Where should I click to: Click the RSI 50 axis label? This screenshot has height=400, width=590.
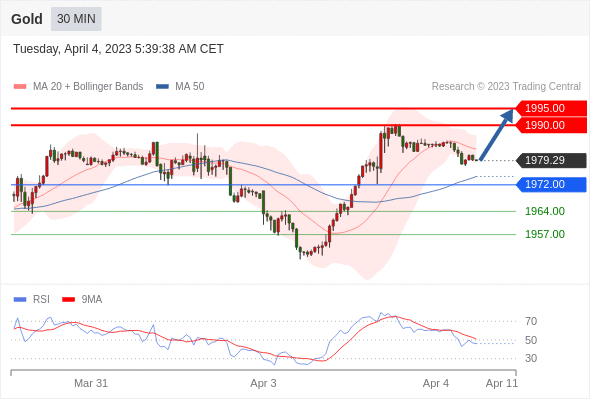pyautogui.click(x=531, y=340)
